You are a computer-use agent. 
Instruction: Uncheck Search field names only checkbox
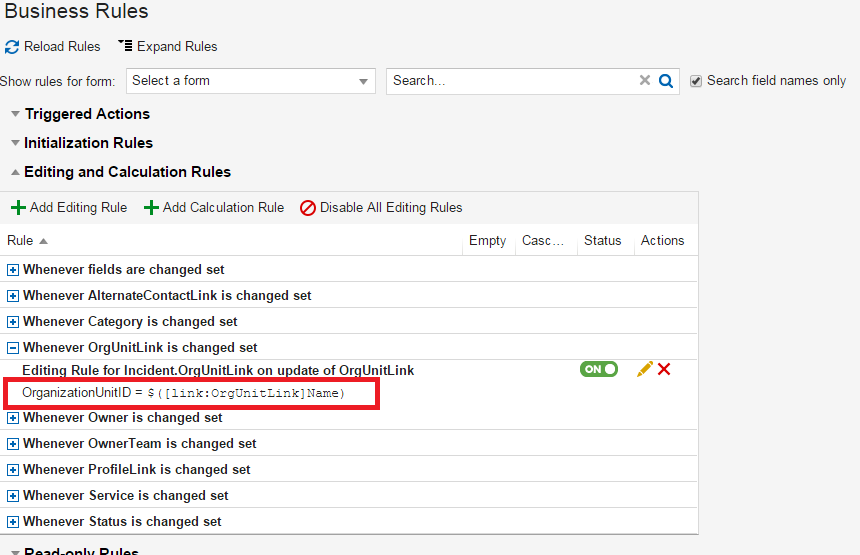(696, 81)
